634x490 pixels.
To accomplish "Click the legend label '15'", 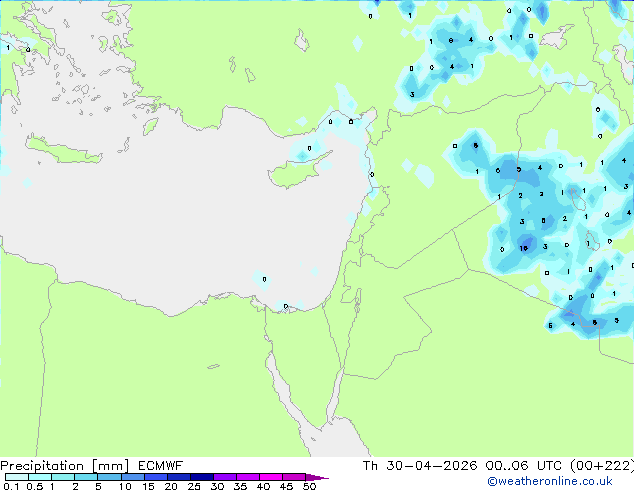I will (x=148, y=486).
